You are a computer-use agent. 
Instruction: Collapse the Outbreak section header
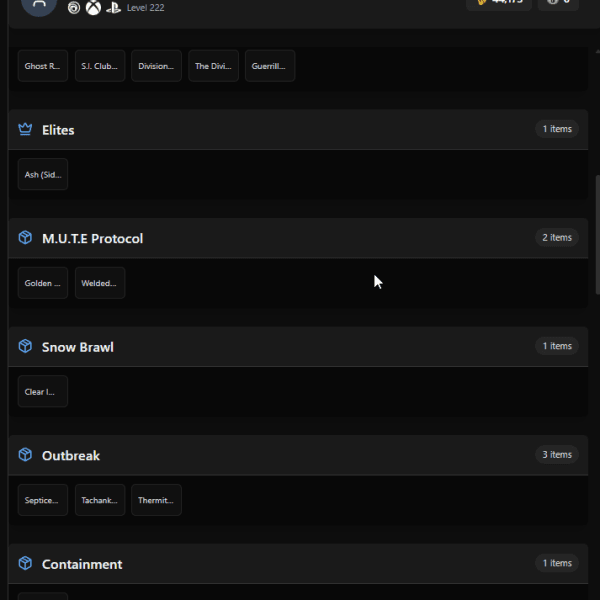click(298, 455)
